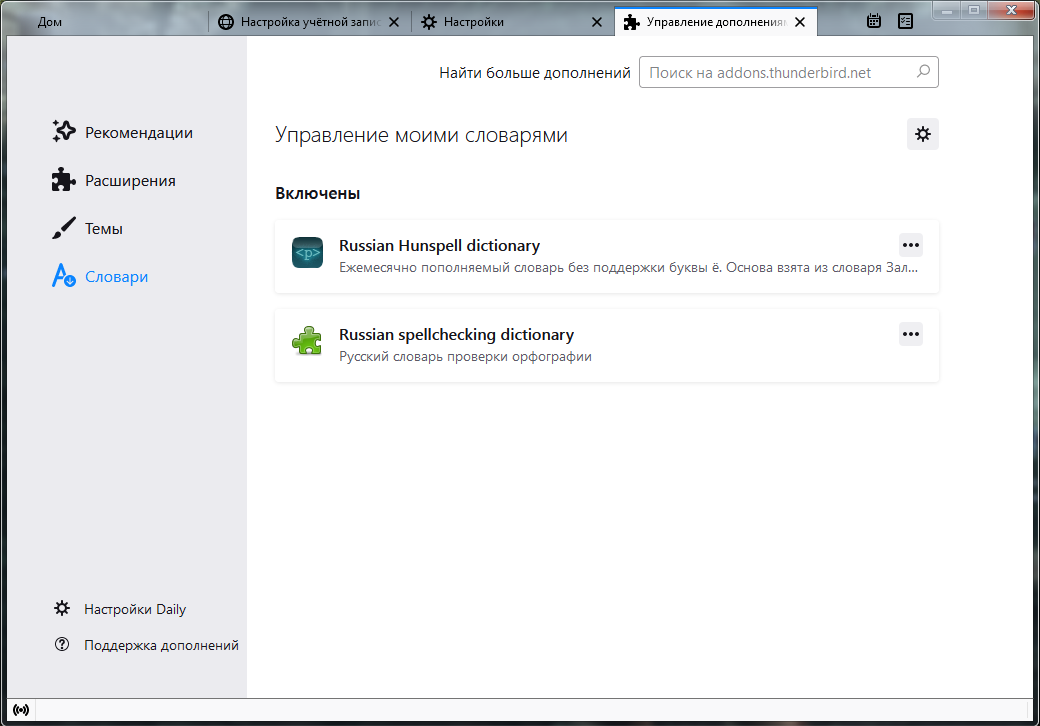Focus the addons.thunderbird.net search field
Image resolution: width=1040 pixels, height=726 pixels.
click(x=778, y=72)
